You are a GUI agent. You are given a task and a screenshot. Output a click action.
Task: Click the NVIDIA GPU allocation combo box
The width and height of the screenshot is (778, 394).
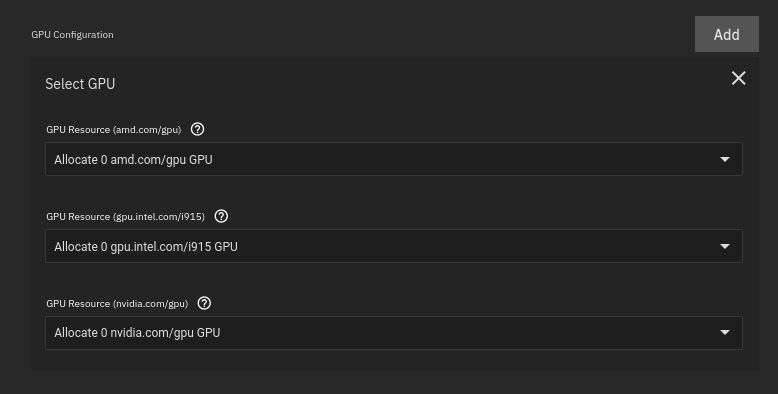393,333
